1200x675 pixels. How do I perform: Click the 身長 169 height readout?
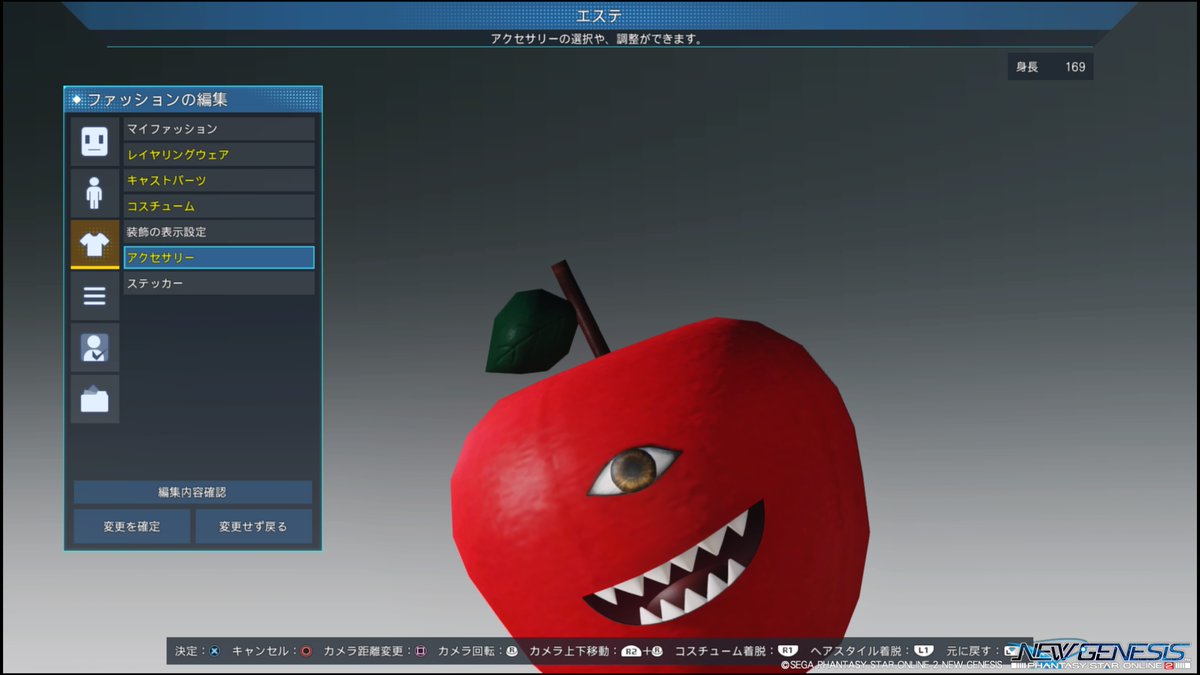1050,67
